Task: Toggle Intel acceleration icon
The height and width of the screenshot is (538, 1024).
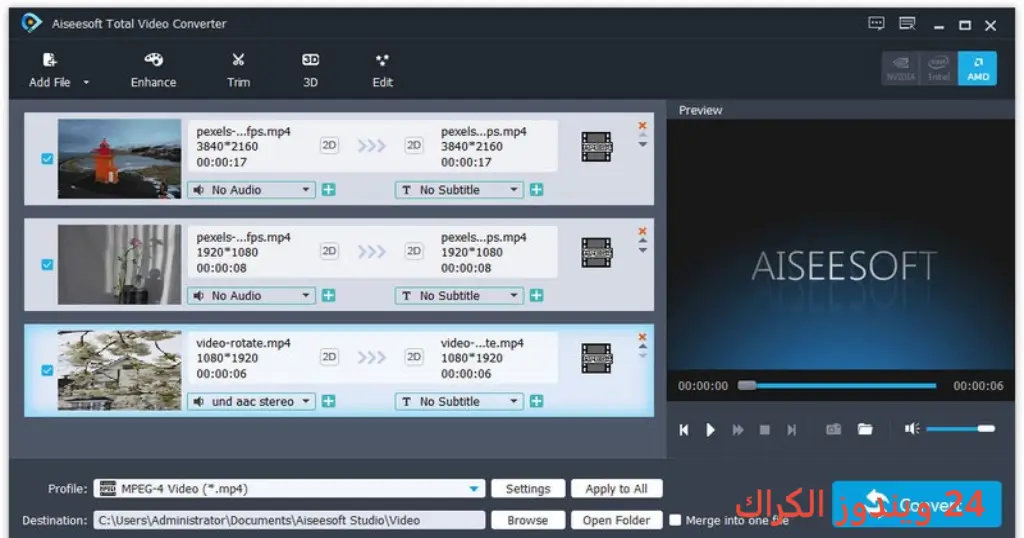Action: [938, 68]
